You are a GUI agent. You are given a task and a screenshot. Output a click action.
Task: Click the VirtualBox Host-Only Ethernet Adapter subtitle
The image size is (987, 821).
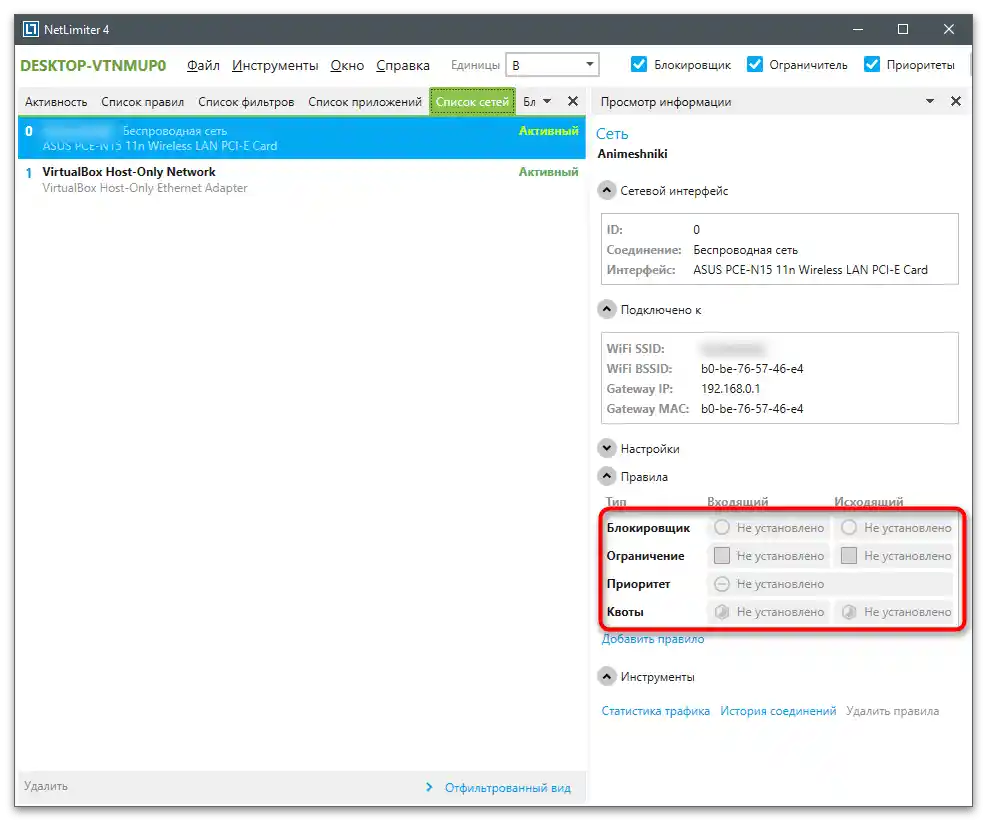point(145,188)
